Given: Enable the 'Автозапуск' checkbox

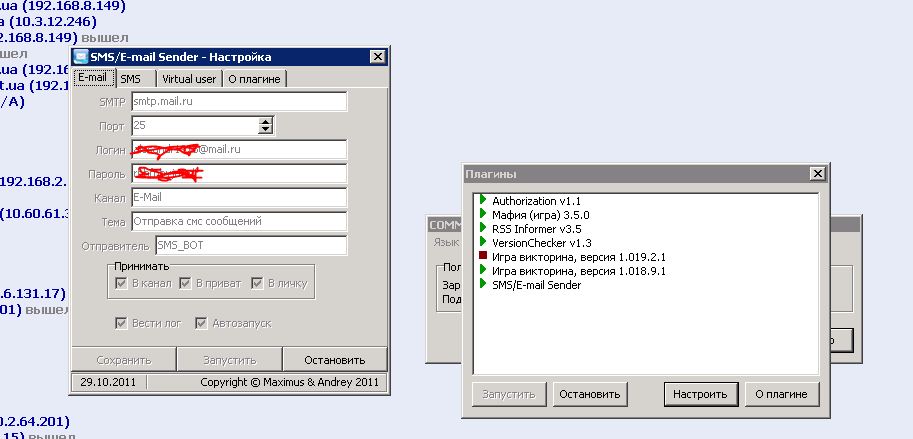Looking at the screenshot, I should 201,323.
